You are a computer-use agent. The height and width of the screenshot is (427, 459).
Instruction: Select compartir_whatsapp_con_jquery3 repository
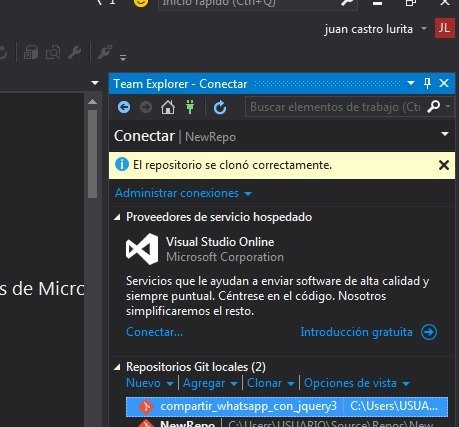pyautogui.click(x=287, y=406)
